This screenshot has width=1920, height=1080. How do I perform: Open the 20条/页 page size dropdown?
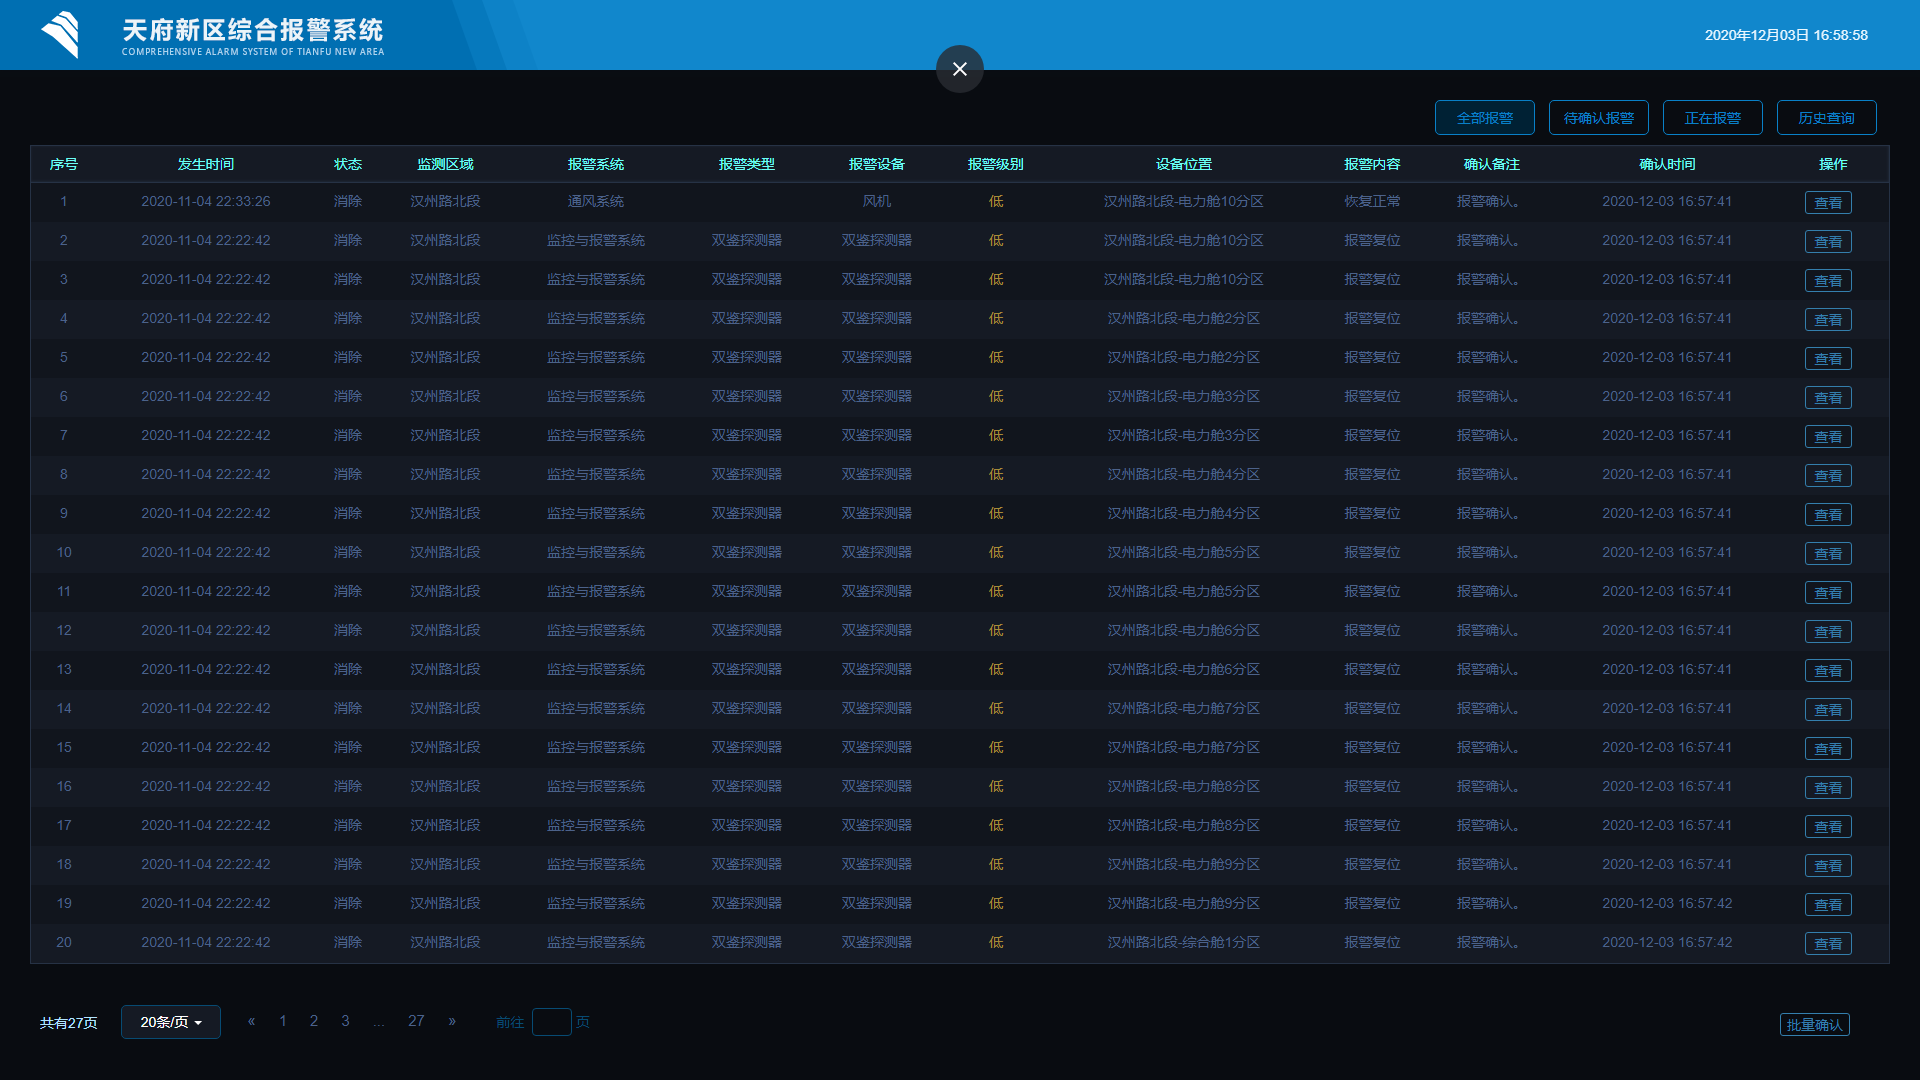[171, 1022]
